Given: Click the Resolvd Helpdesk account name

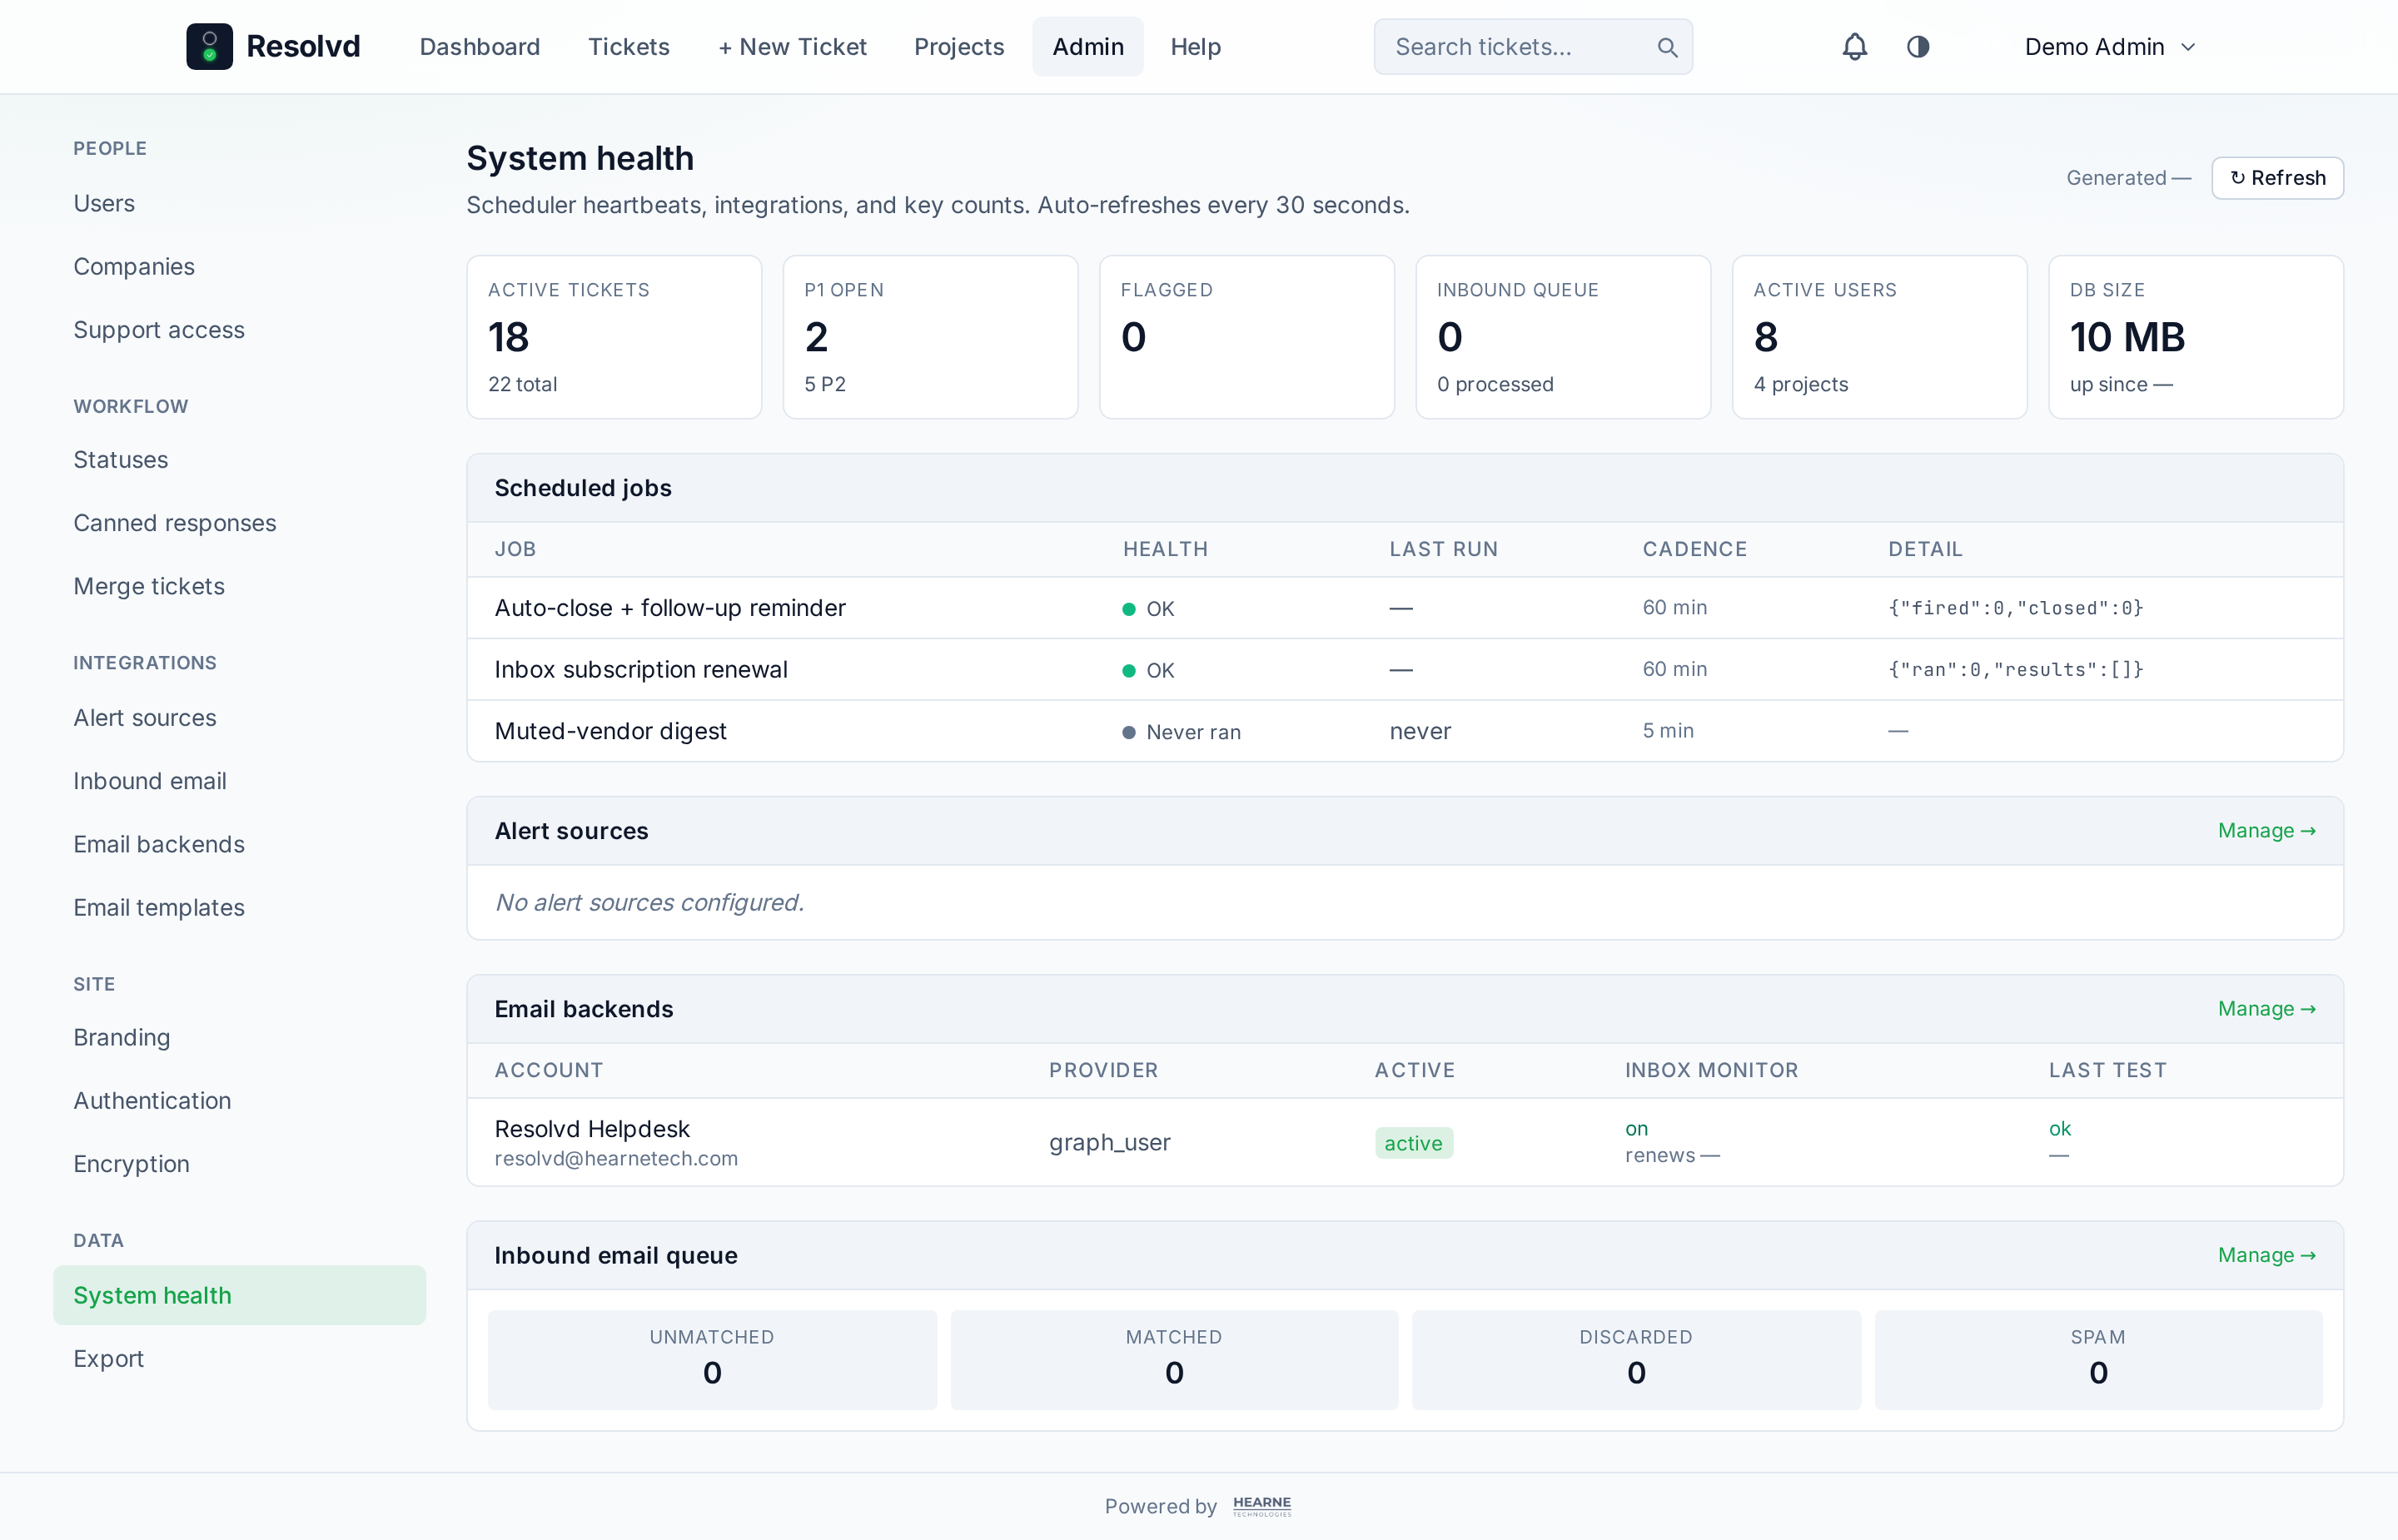Looking at the screenshot, I should tap(592, 1129).
